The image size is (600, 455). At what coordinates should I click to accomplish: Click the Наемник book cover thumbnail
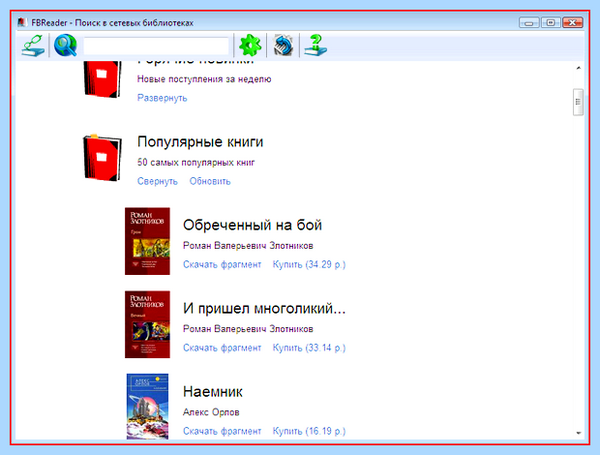[x=147, y=406]
